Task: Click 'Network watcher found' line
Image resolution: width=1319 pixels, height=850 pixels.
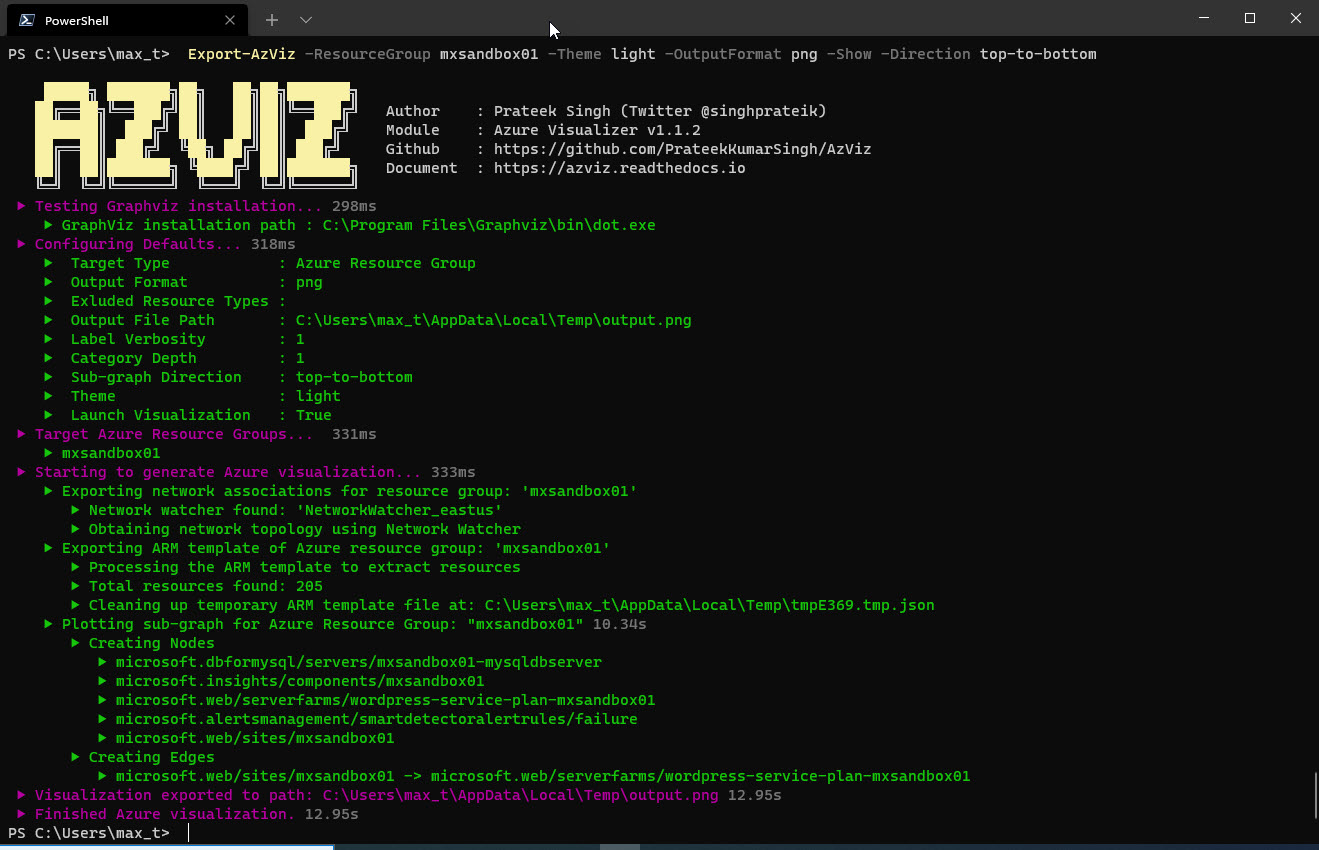Action: [x=287, y=510]
